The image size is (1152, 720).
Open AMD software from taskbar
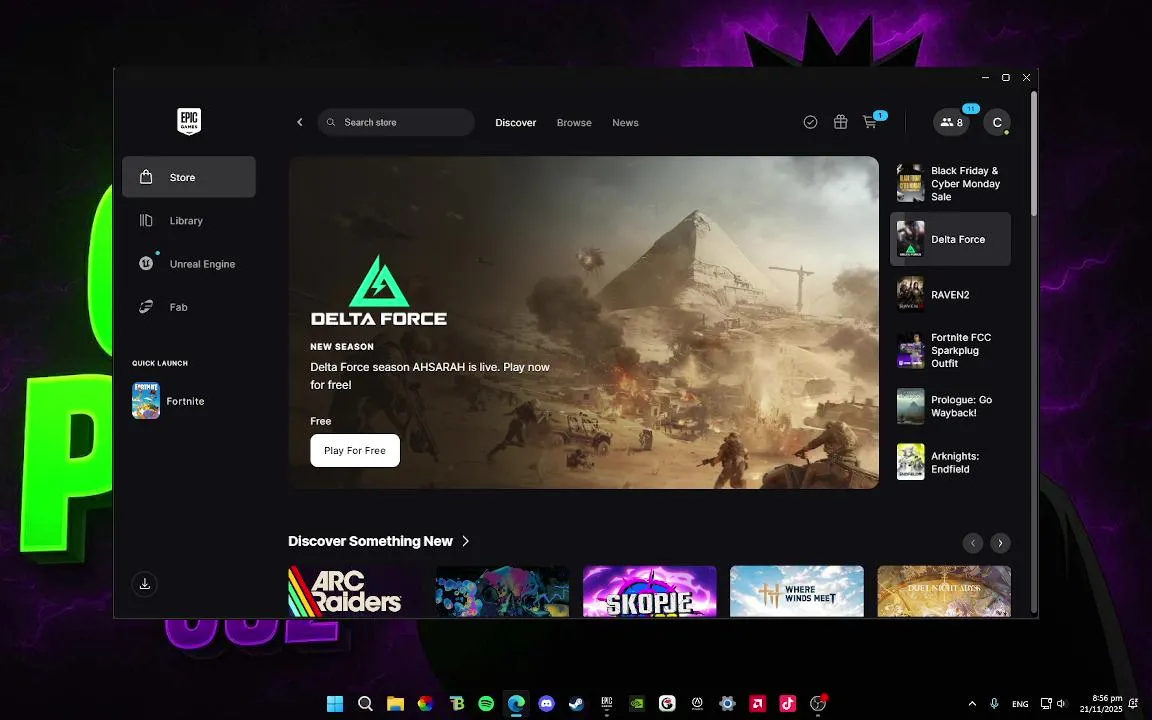tap(757, 703)
